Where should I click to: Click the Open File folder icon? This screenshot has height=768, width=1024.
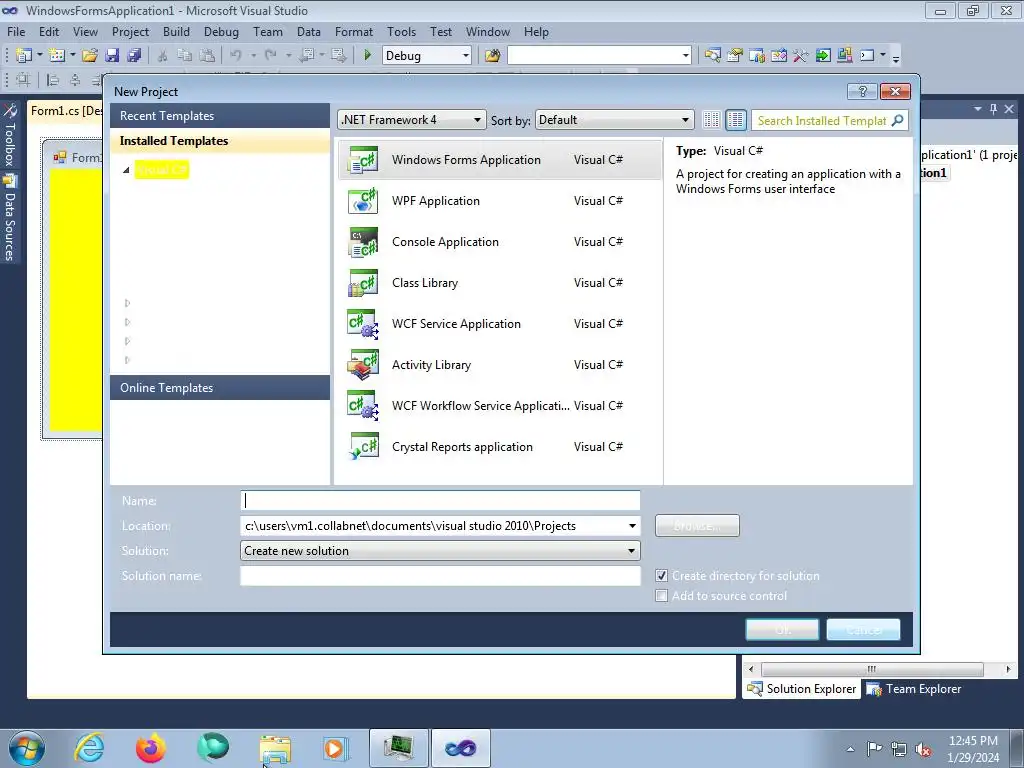pyautogui.click(x=90, y=56)
